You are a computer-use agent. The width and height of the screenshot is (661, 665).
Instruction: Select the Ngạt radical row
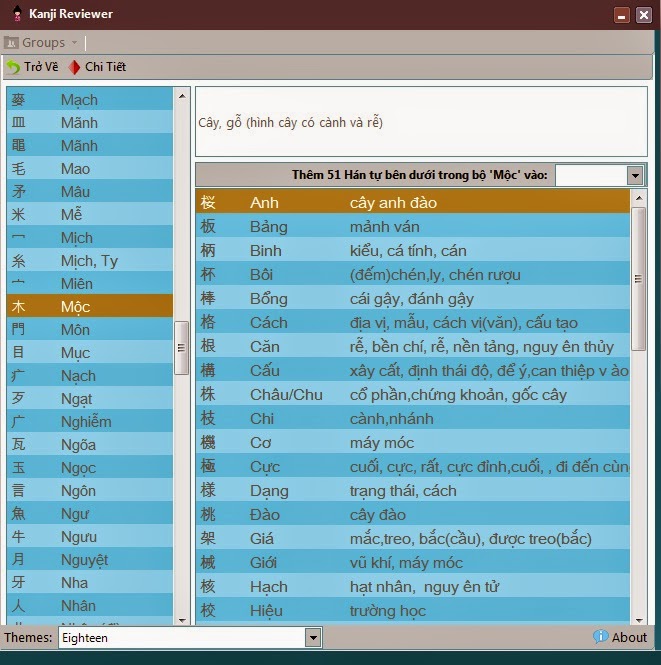[x=90, y=399]
